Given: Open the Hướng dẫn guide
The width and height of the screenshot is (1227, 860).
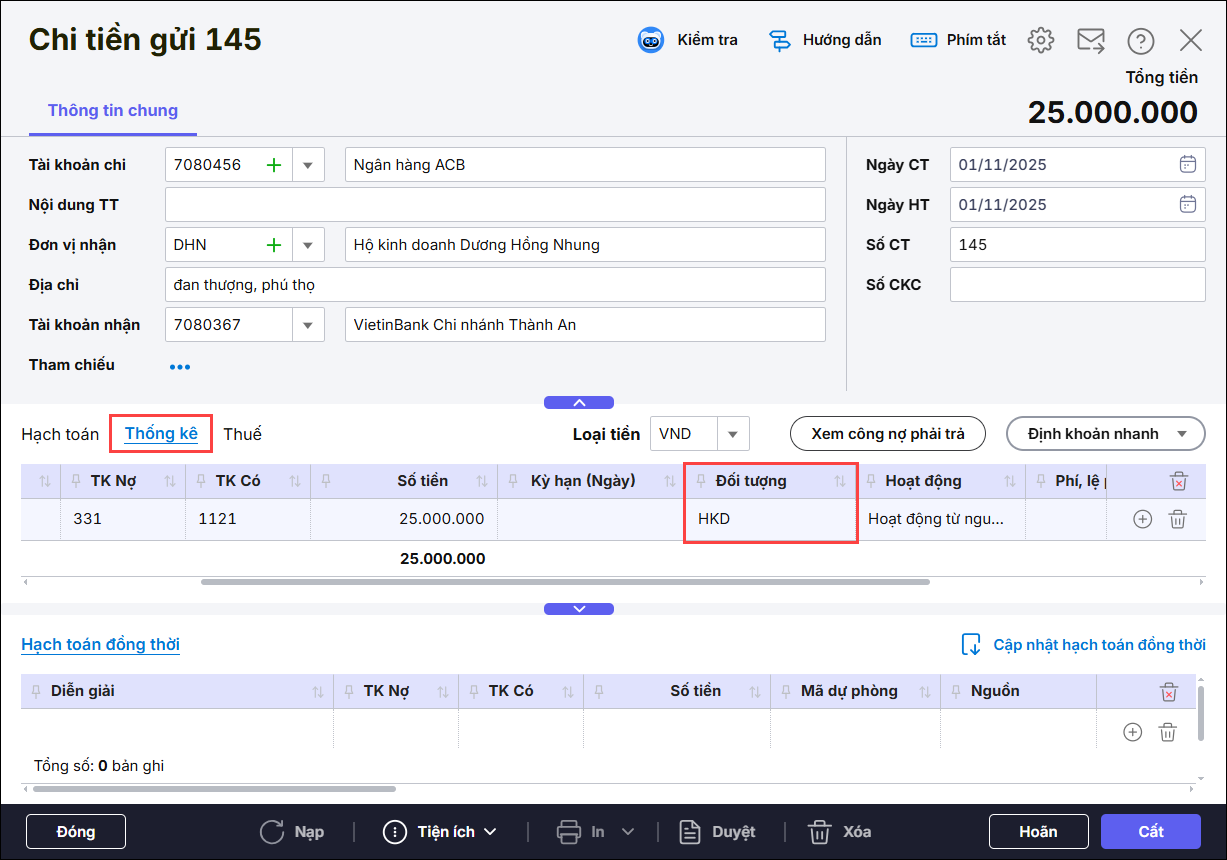Looking at the screenshot, I should (x=780, y=40).
